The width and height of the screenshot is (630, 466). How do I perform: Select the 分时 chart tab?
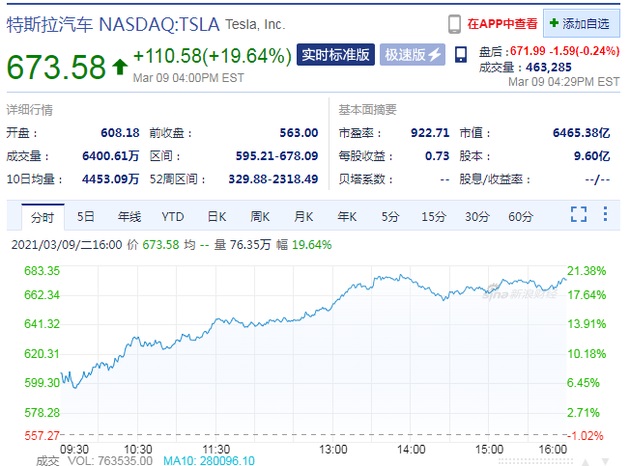click(x=41, y=216)
